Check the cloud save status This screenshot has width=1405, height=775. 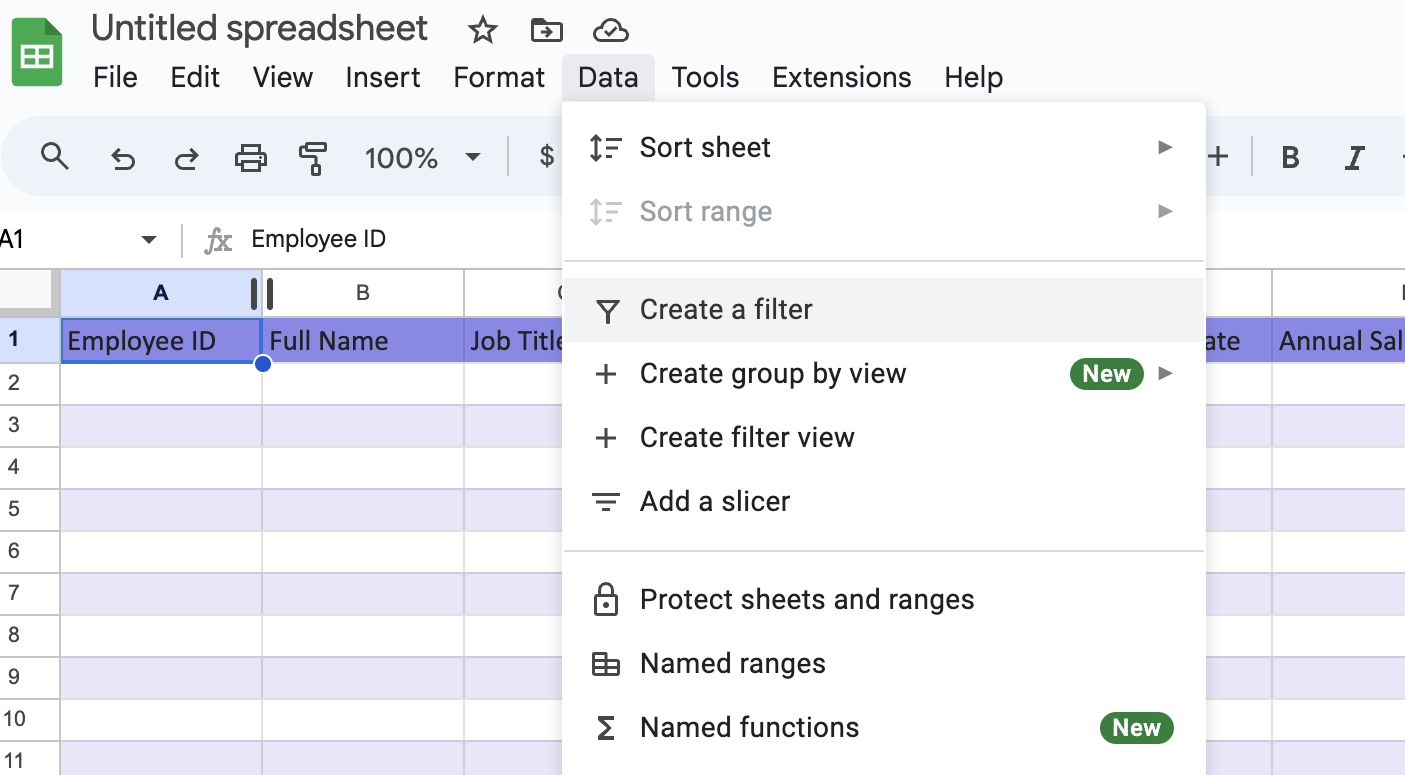click(x=611, y=30)
